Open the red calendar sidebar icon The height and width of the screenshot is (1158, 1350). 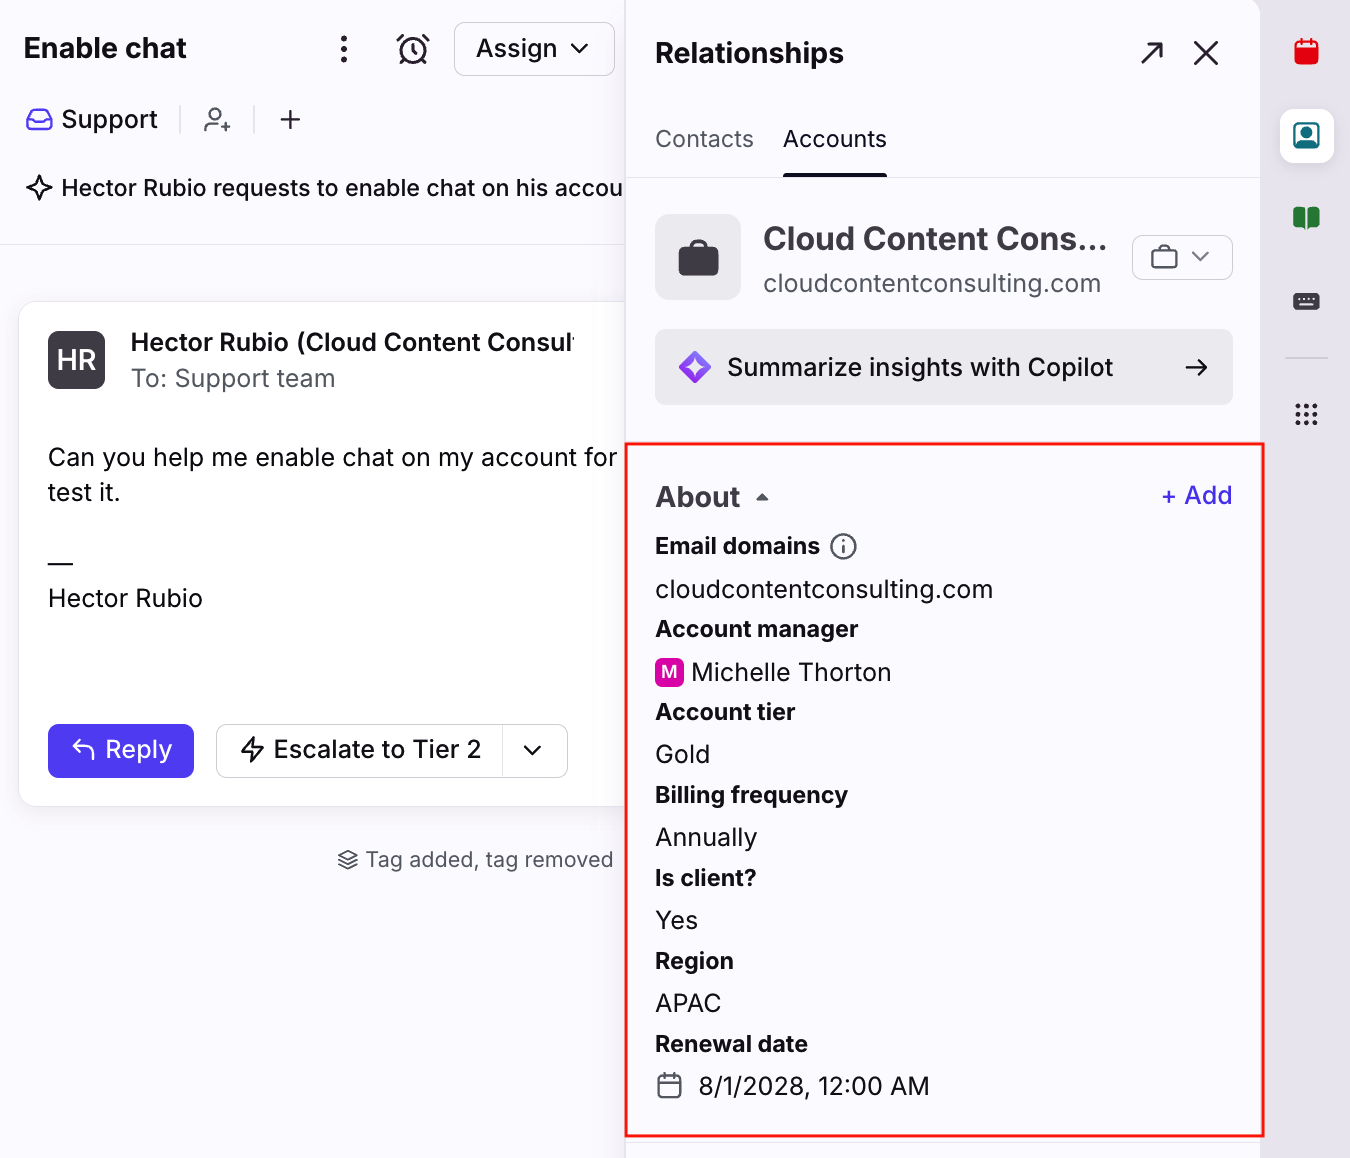click(1306, 52)
